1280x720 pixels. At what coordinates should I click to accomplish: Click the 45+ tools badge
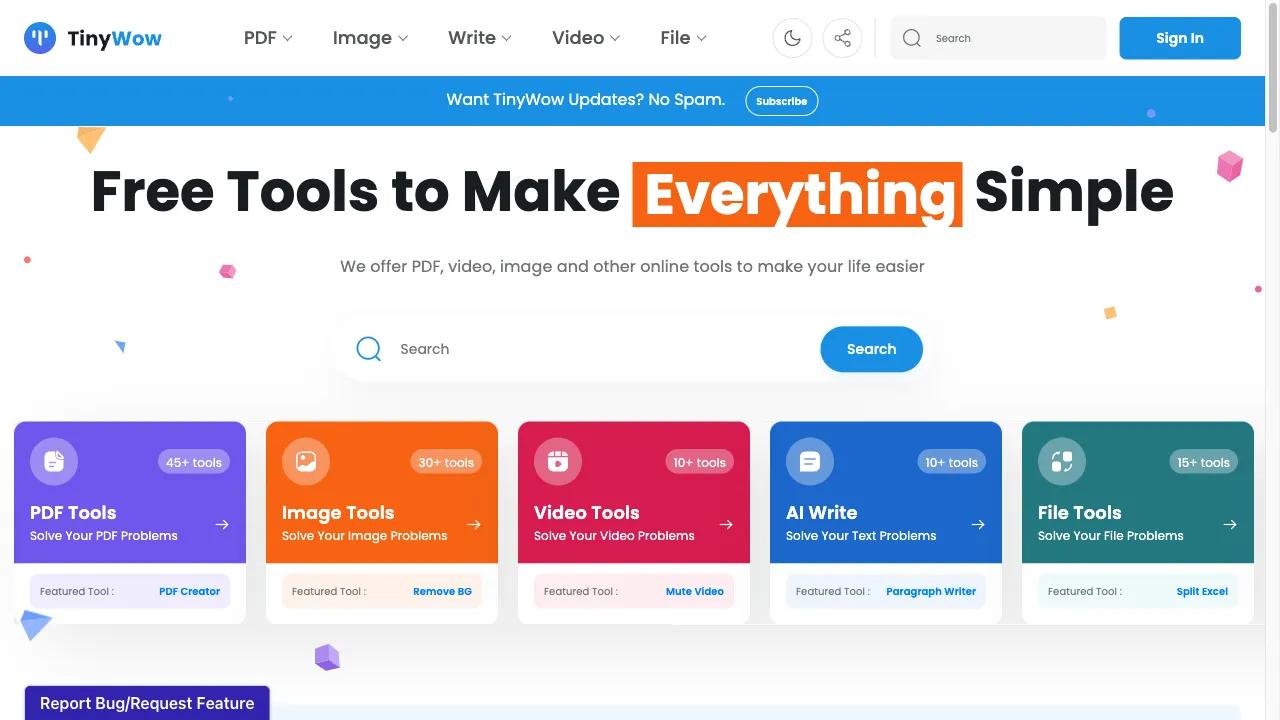click(194, 462)
